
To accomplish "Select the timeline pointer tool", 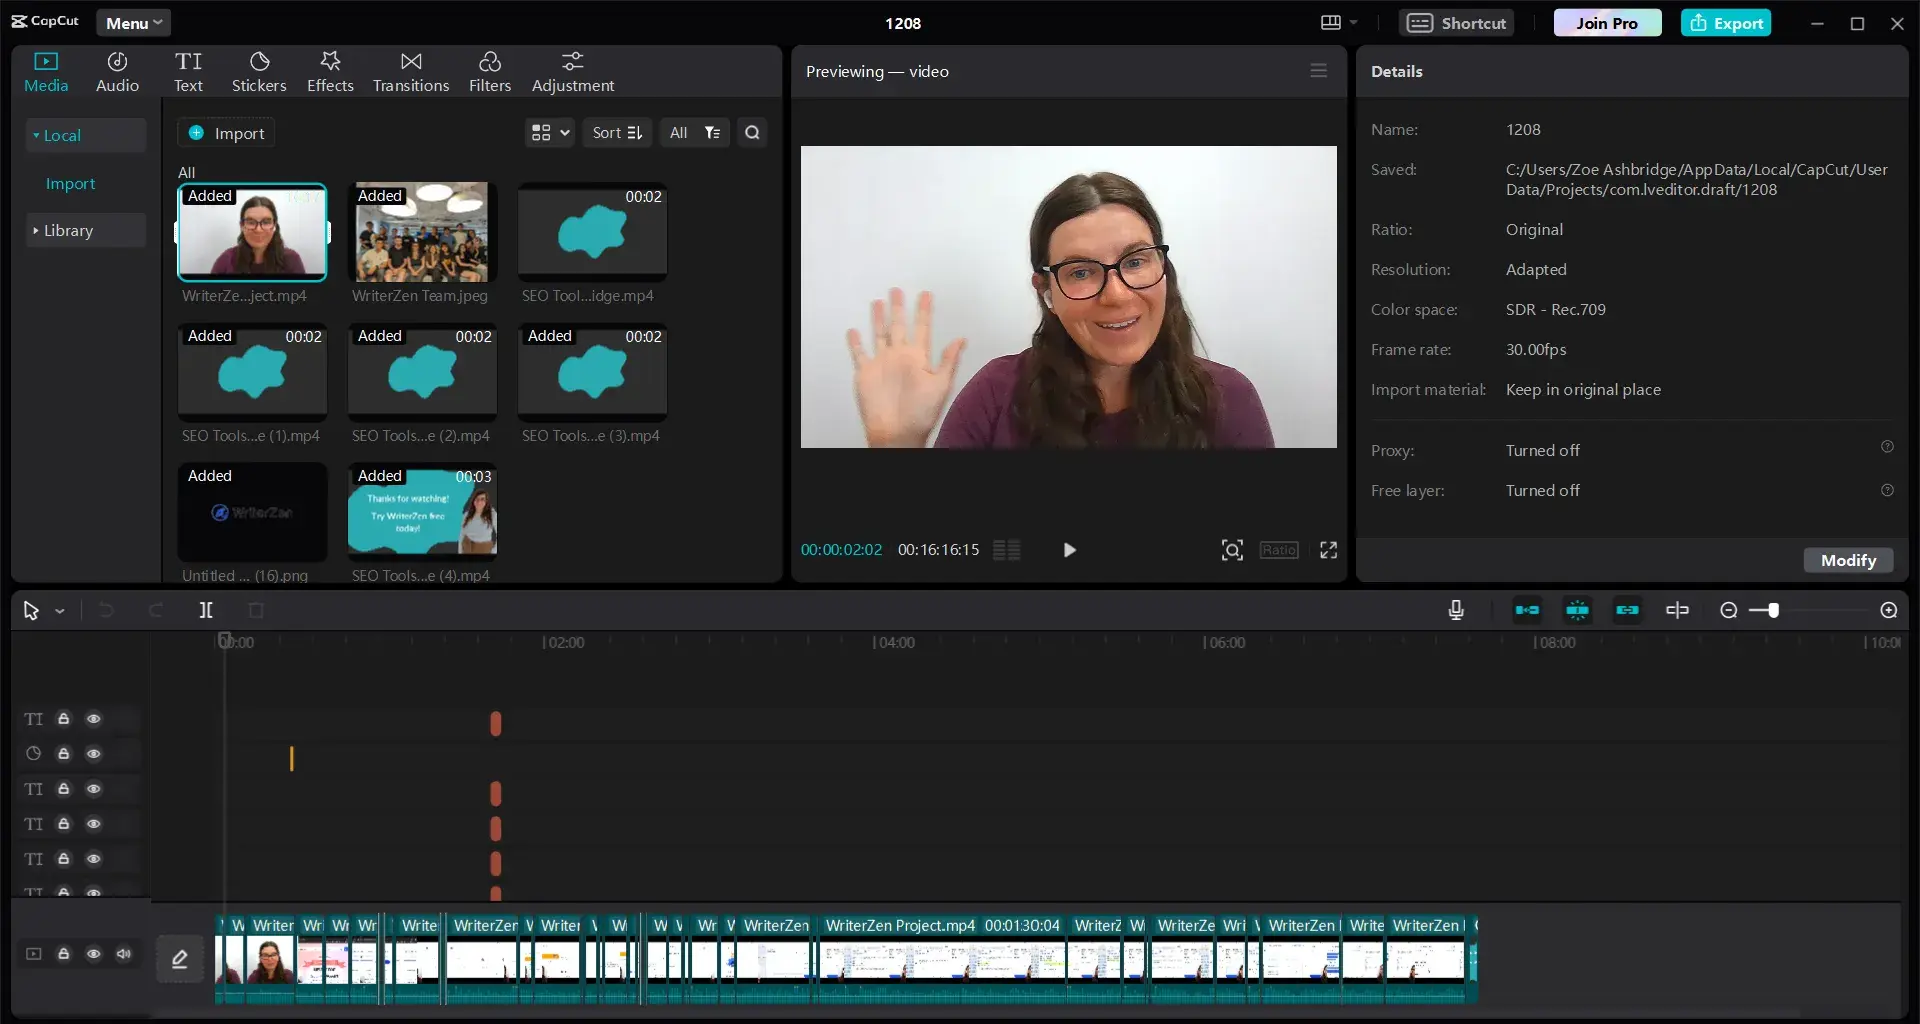I will [x=31, y=610].
